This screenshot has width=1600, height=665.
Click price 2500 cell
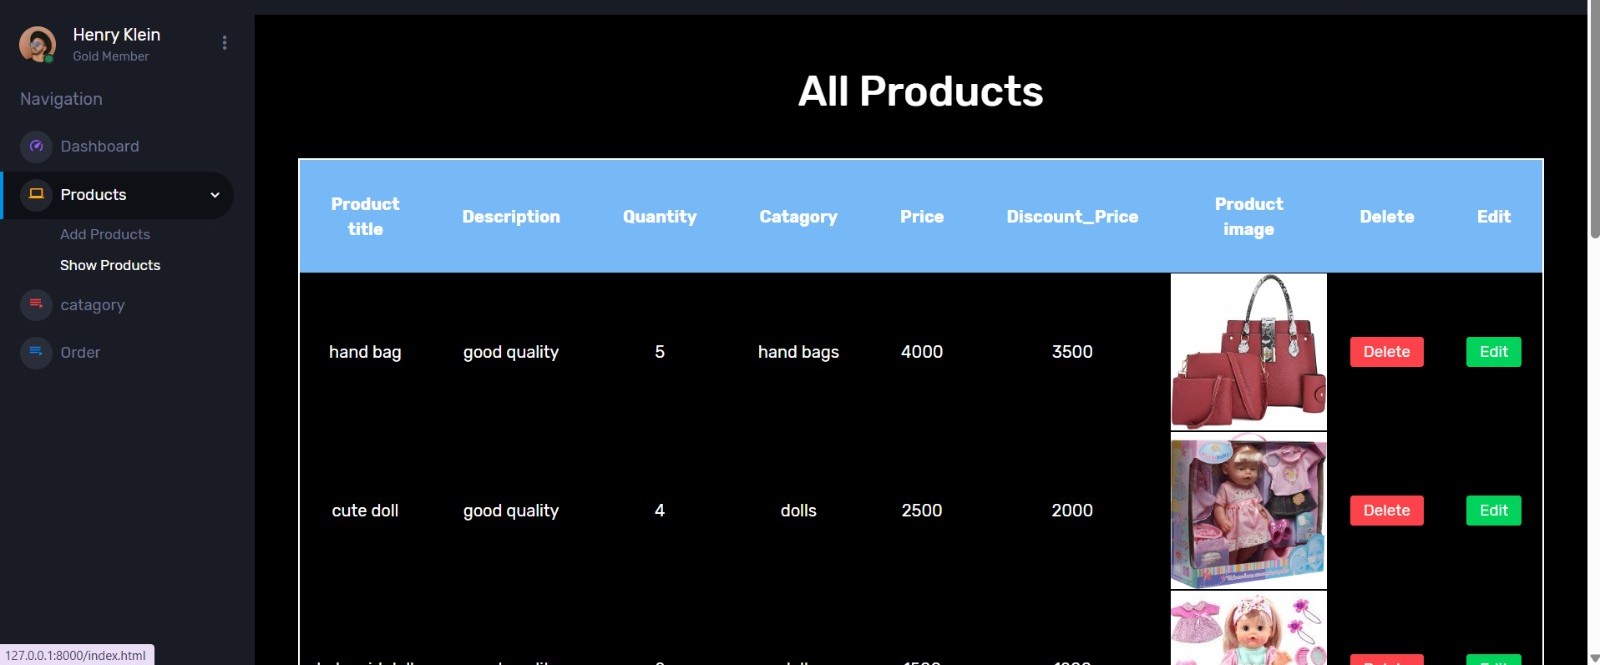[x=922, y=510]
